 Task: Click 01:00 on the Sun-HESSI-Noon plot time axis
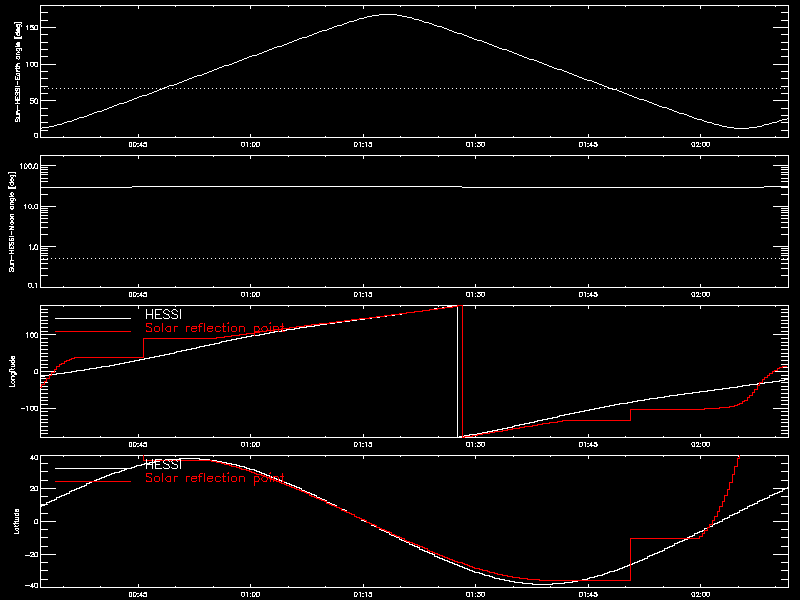pos(250,295)
